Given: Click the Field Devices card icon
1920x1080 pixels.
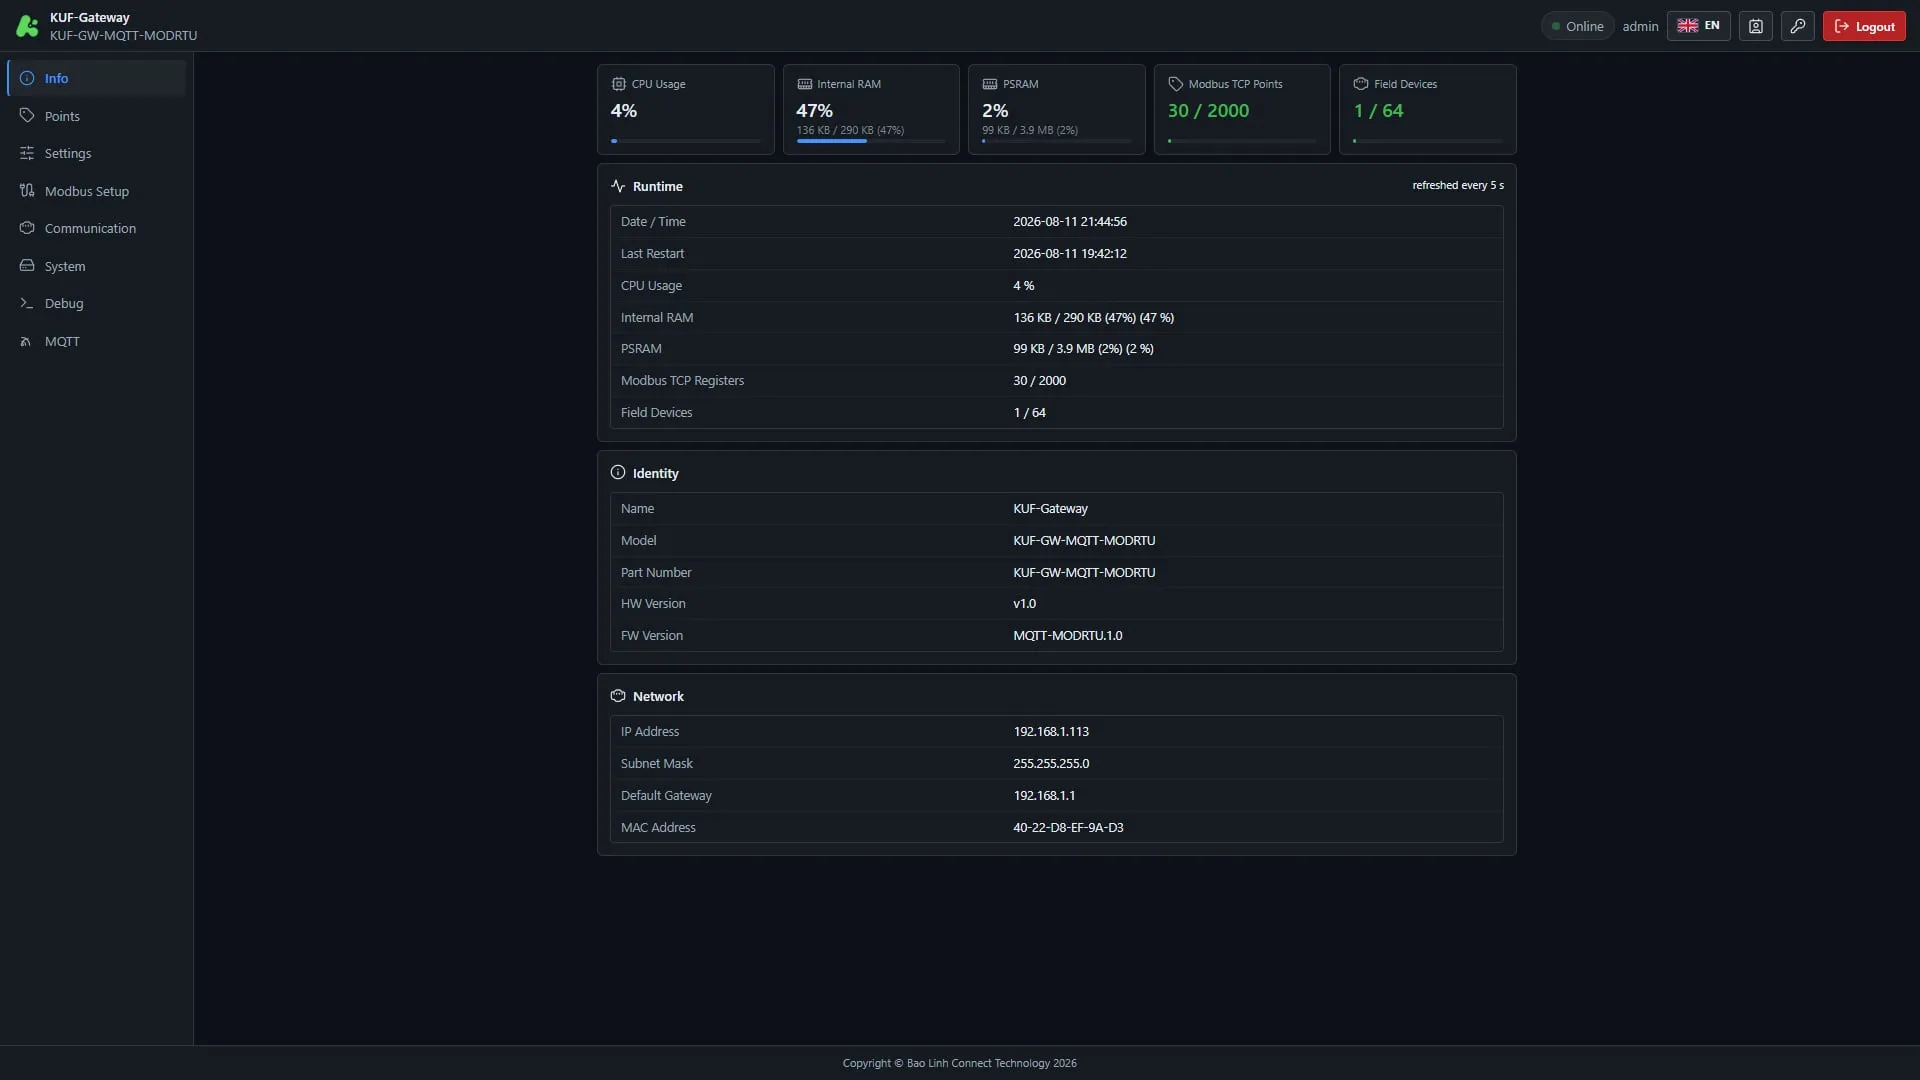Looking at the screenshot, I should tap(1361, 84).
